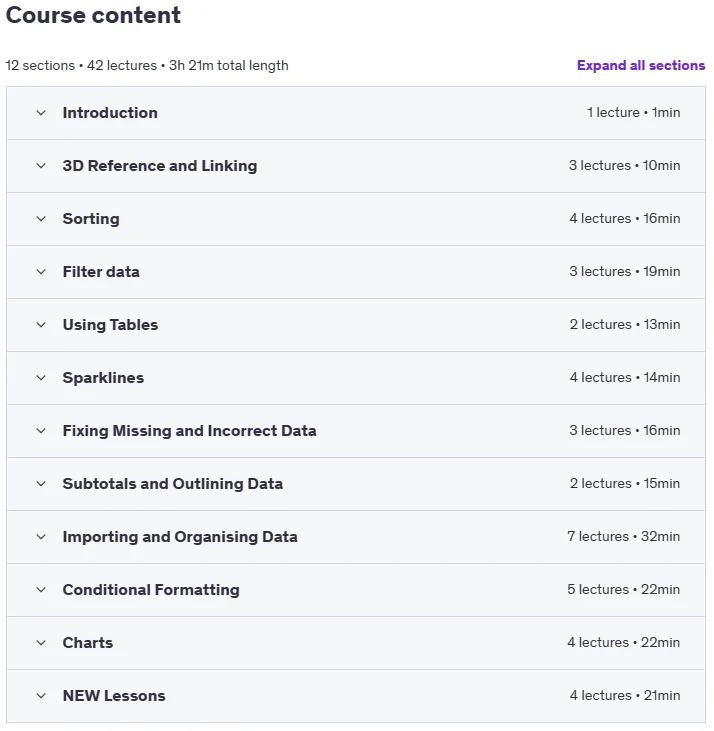Viewport: 714px width, 731px height.
Task: Click chevron for Importing and Organising Data
Action: pyautogui.click(x=41, y=537)
